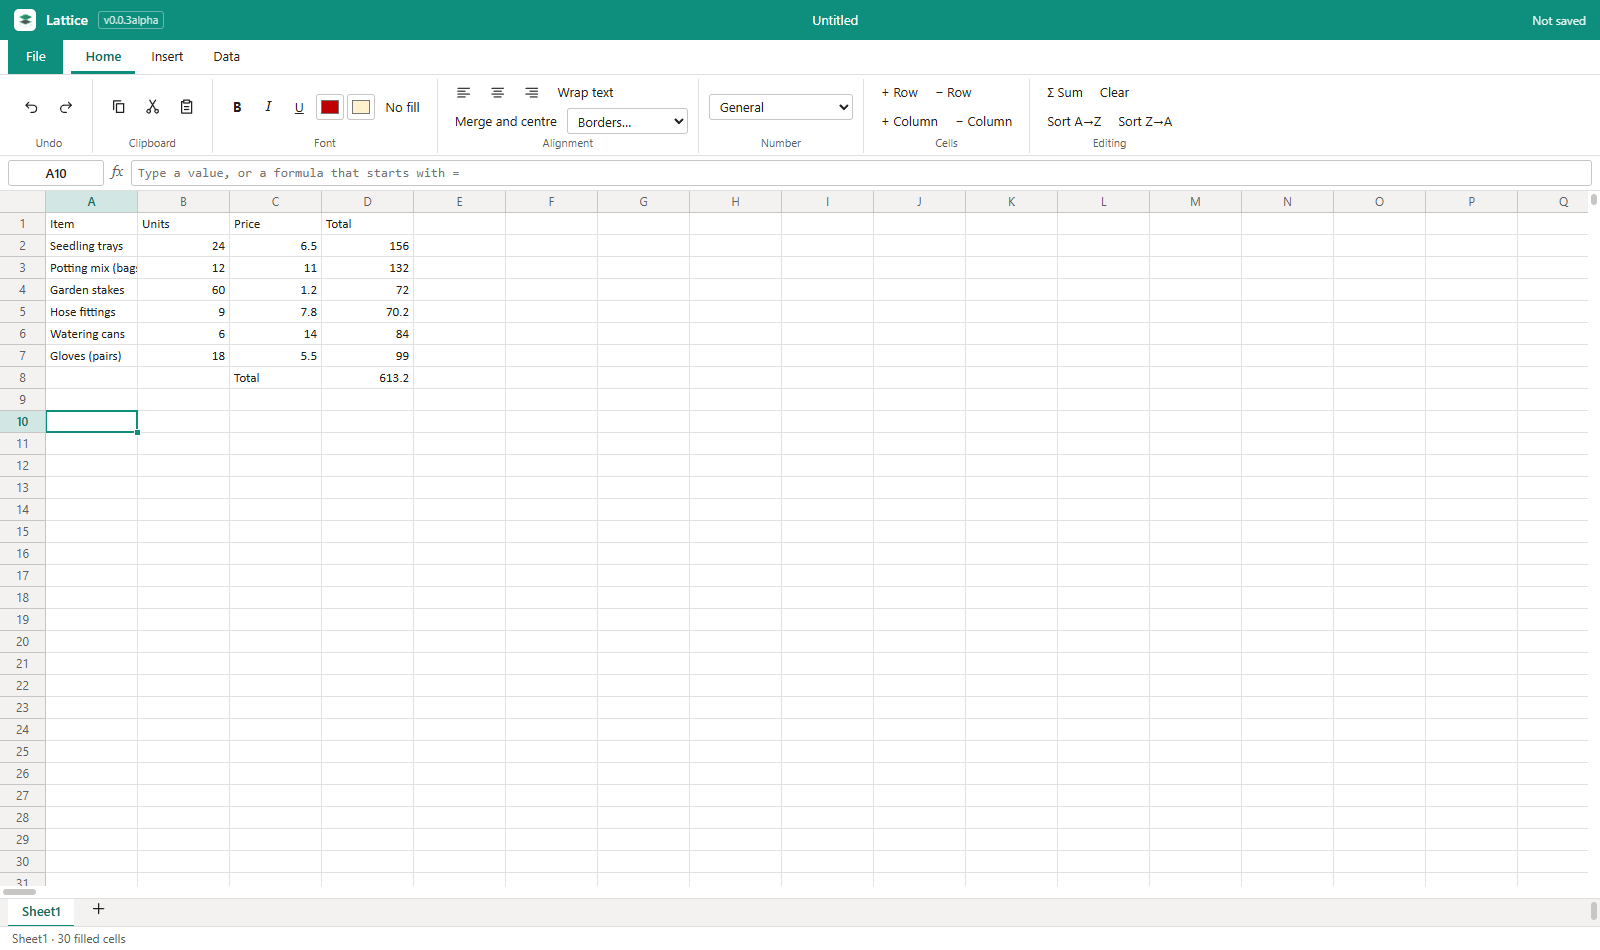Click the Redo arrow icon
This screenshot has height=950, width=1600.
tap(66, 107)
